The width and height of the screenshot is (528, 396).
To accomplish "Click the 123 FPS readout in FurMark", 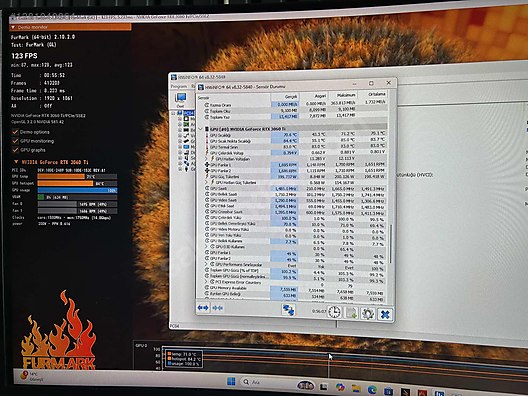I will click(24, 56).
